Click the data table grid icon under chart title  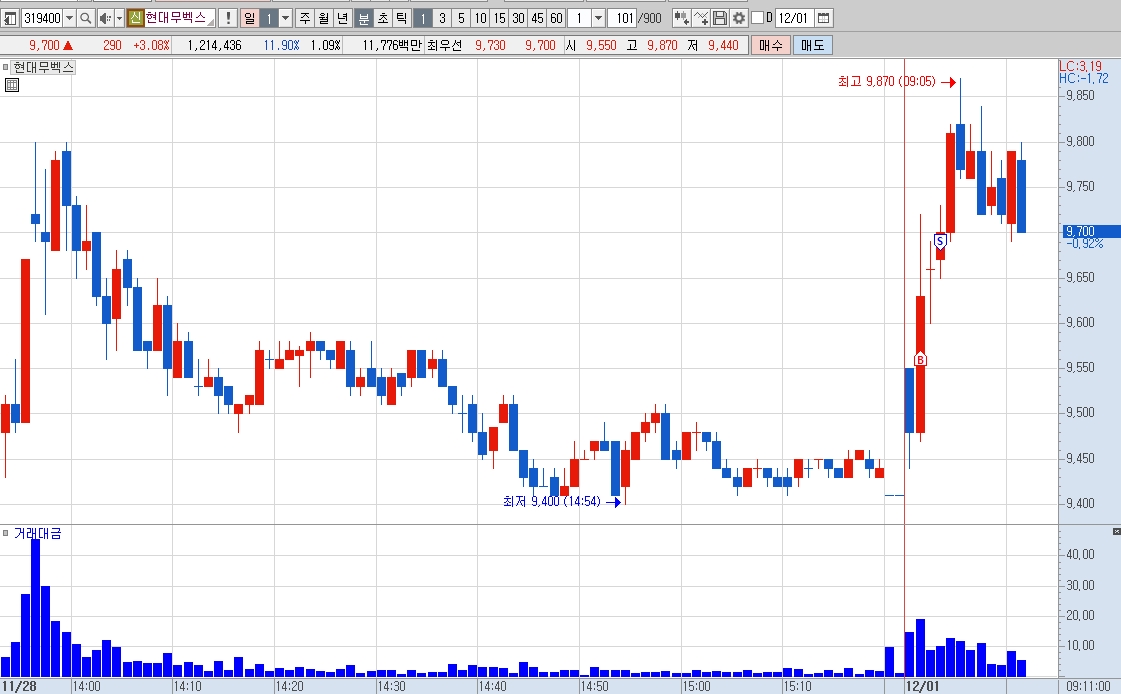[11, 85]
